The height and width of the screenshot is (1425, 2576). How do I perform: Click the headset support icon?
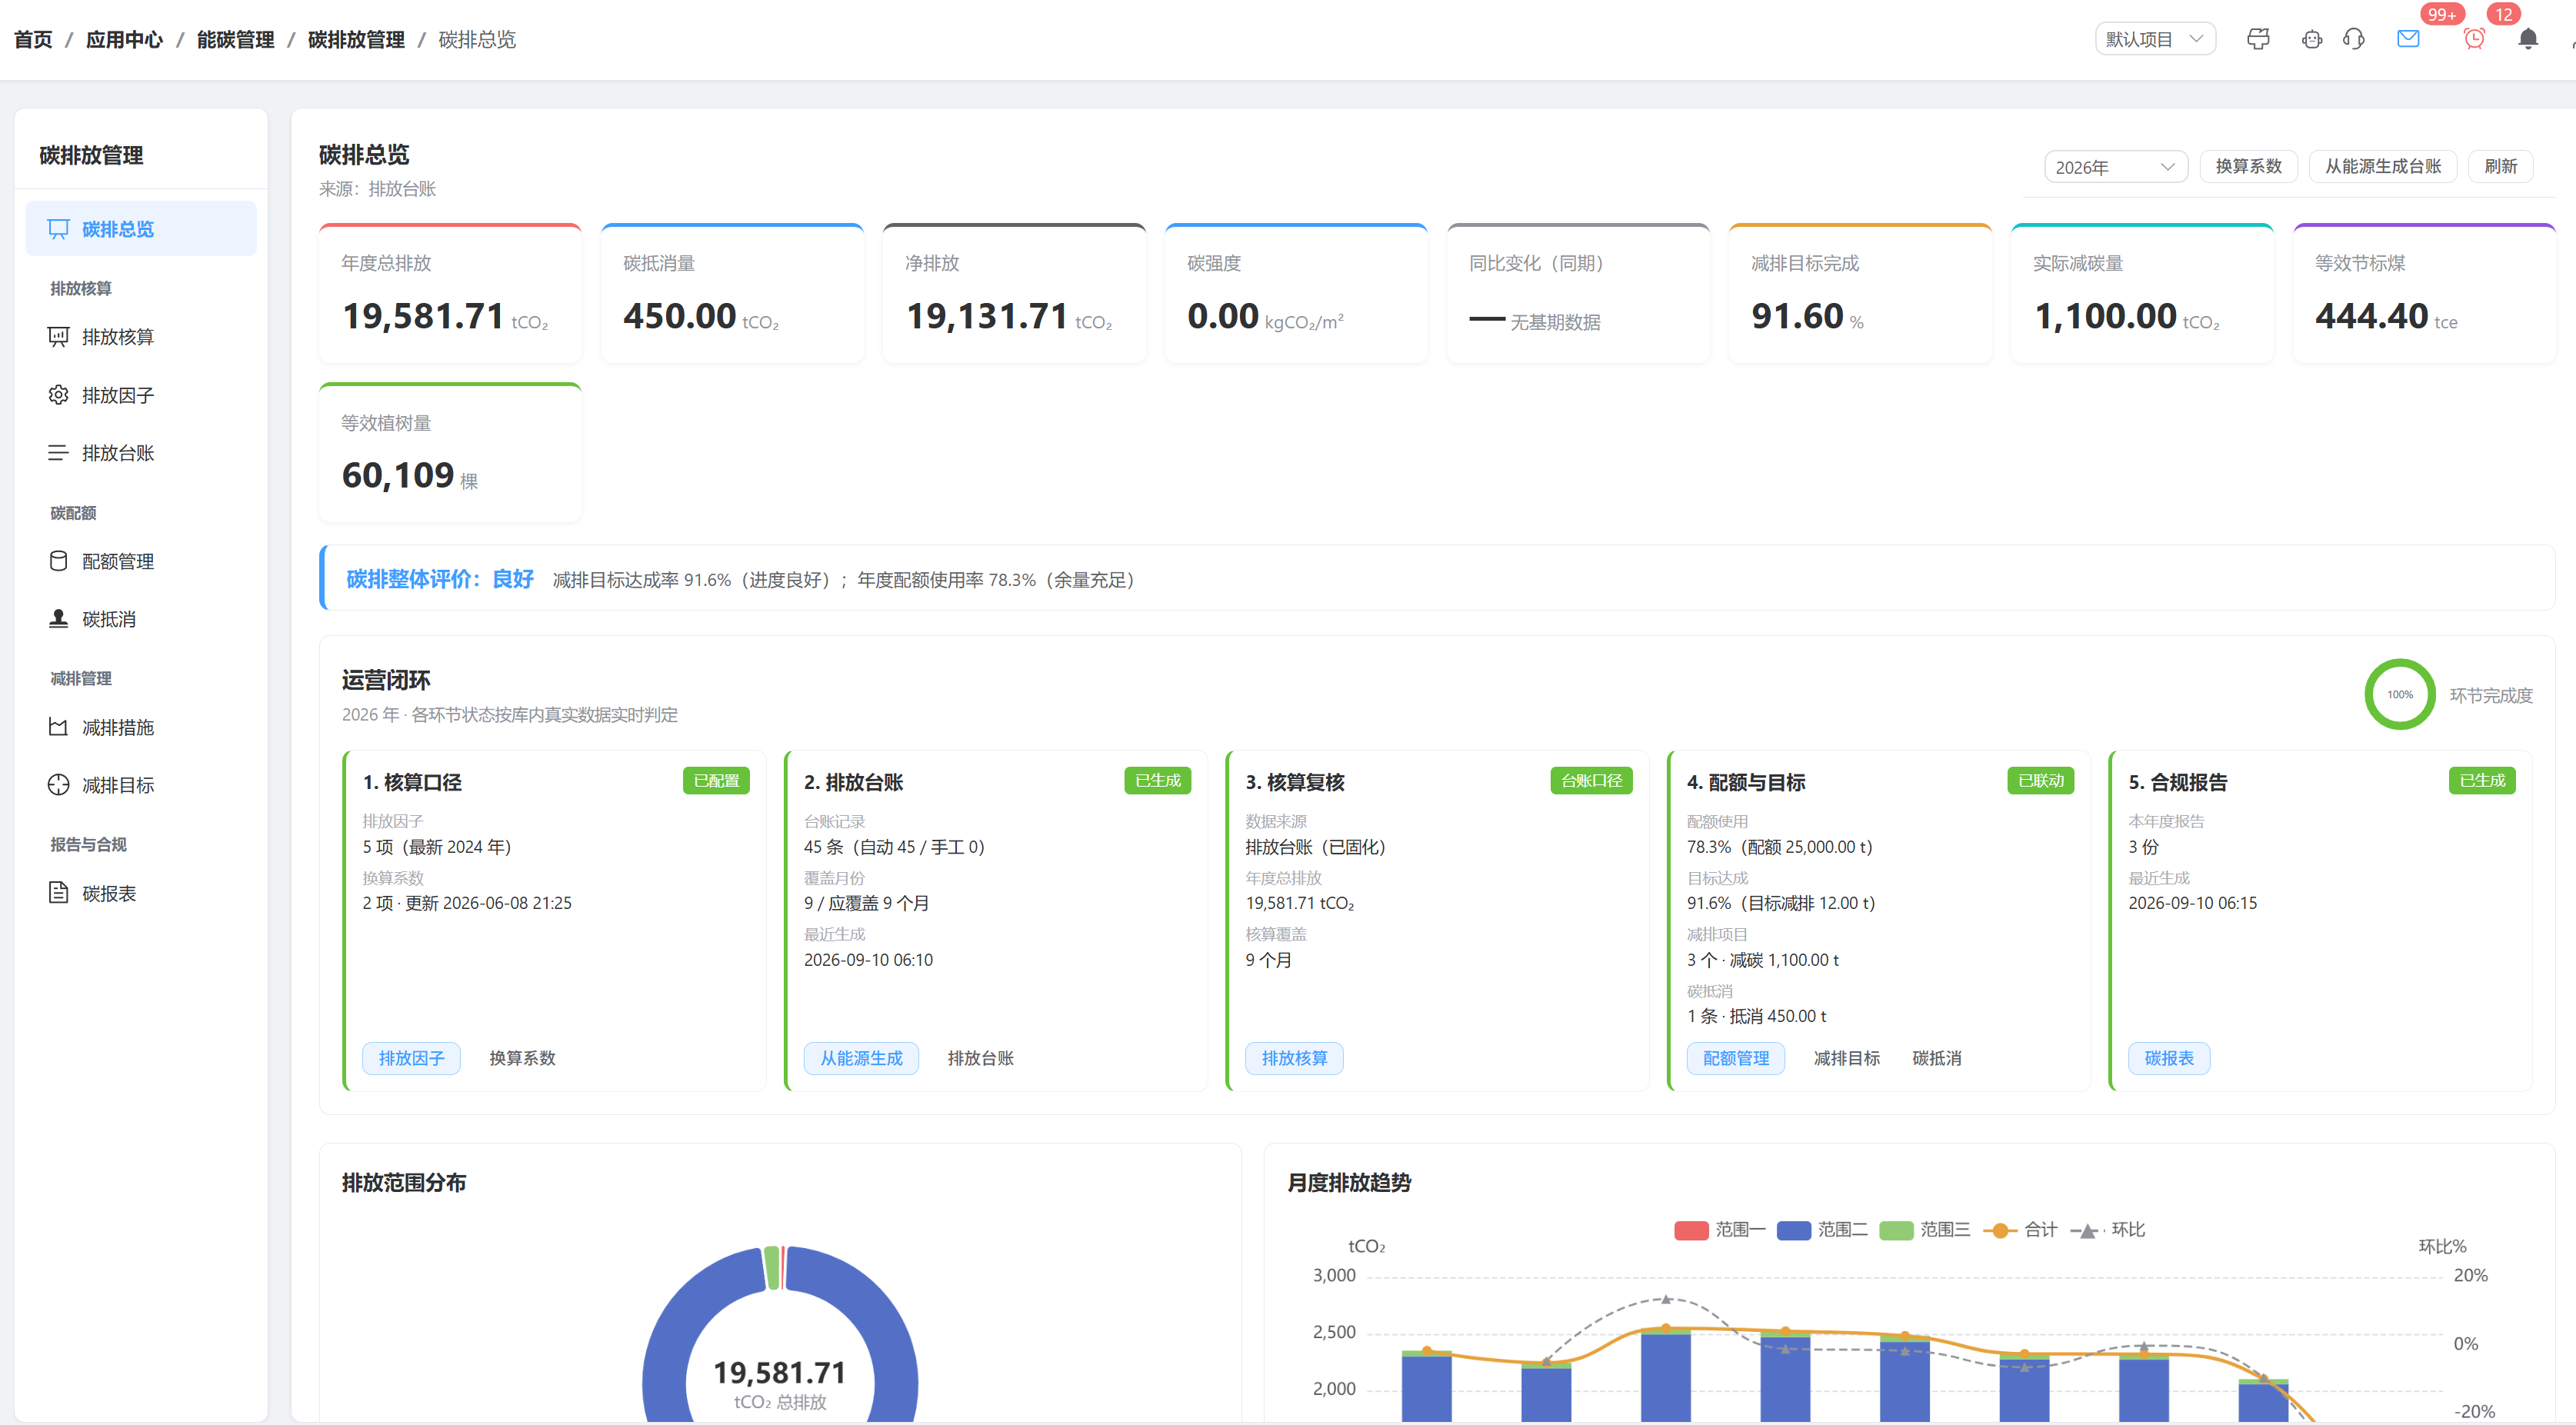point(2354,39)
